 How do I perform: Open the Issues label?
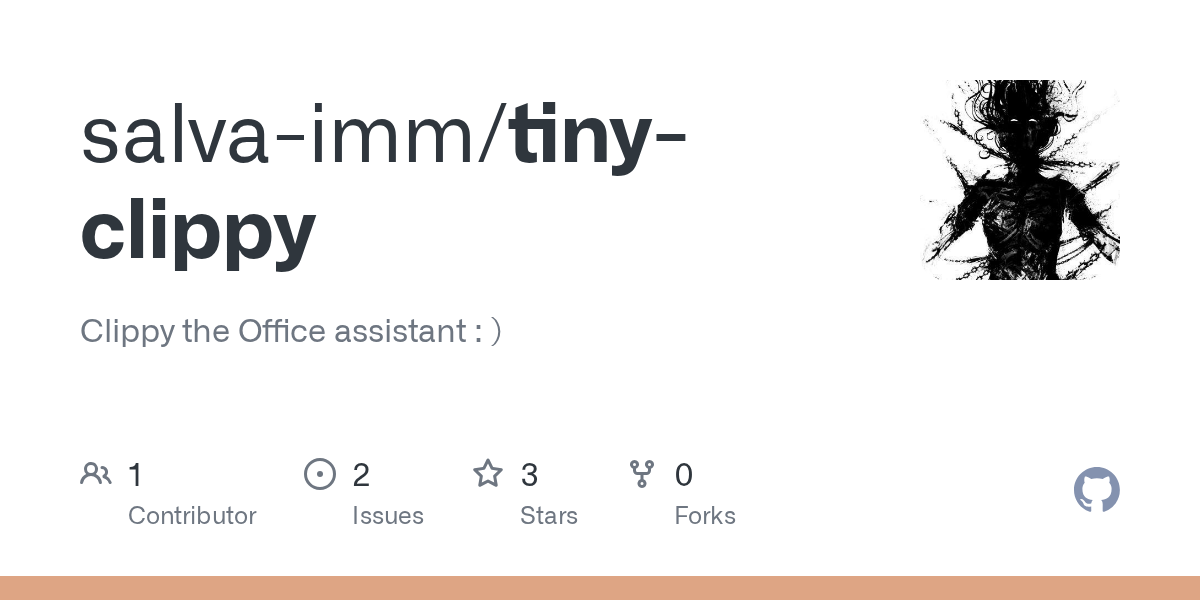(x=388, y=516)
